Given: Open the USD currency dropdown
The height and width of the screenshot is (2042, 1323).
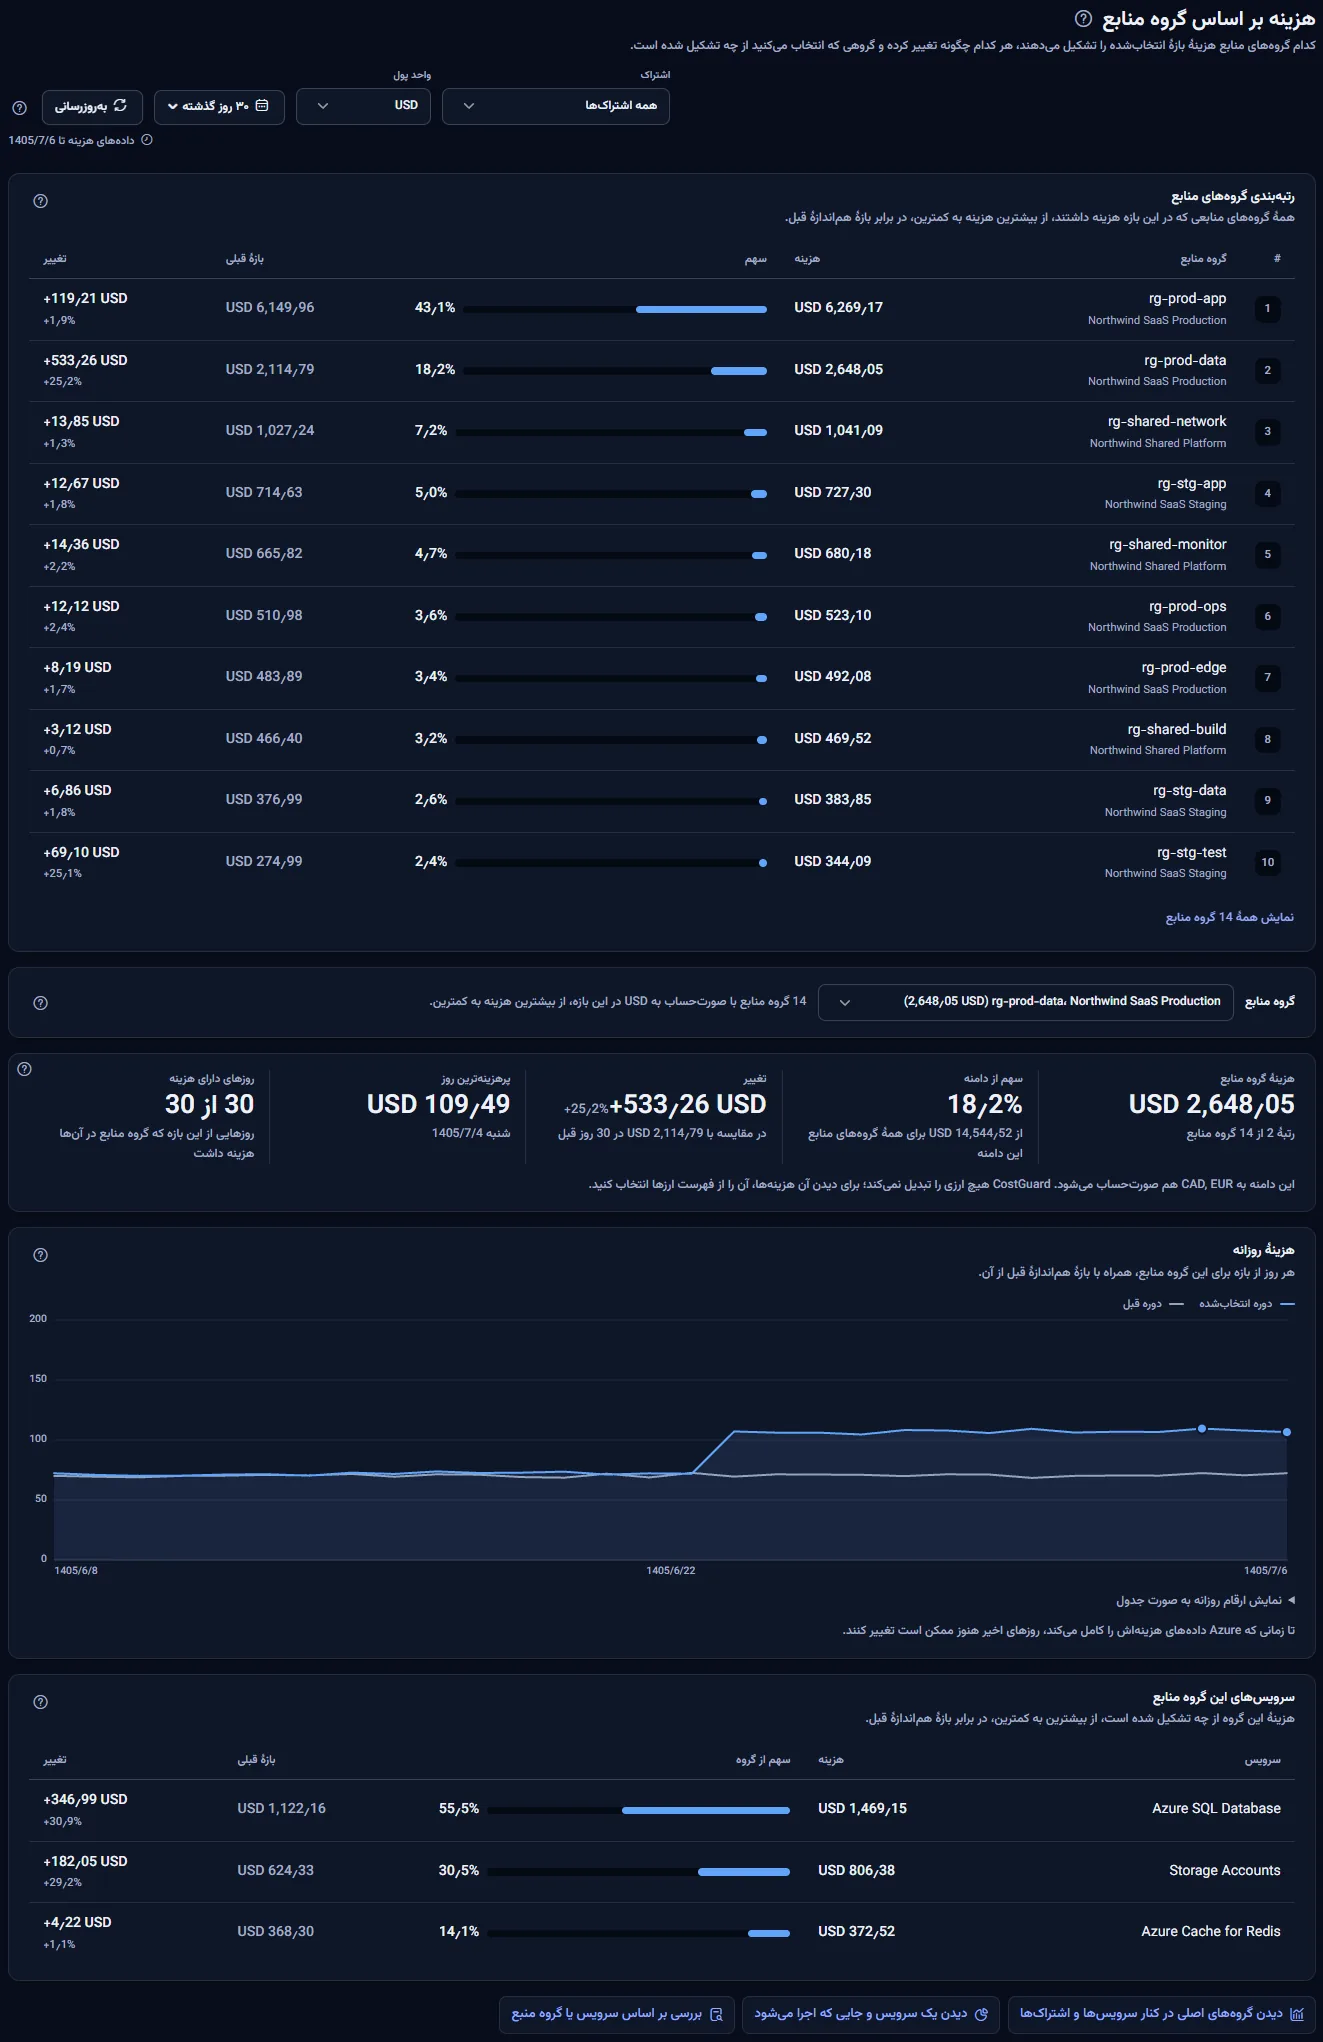Looking at the screenshot, I should tap(364, 107).
